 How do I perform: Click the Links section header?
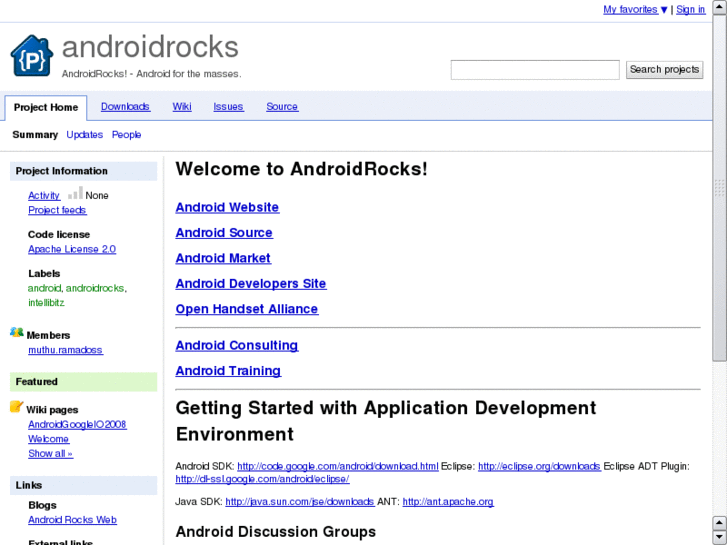tap(83, 485)
